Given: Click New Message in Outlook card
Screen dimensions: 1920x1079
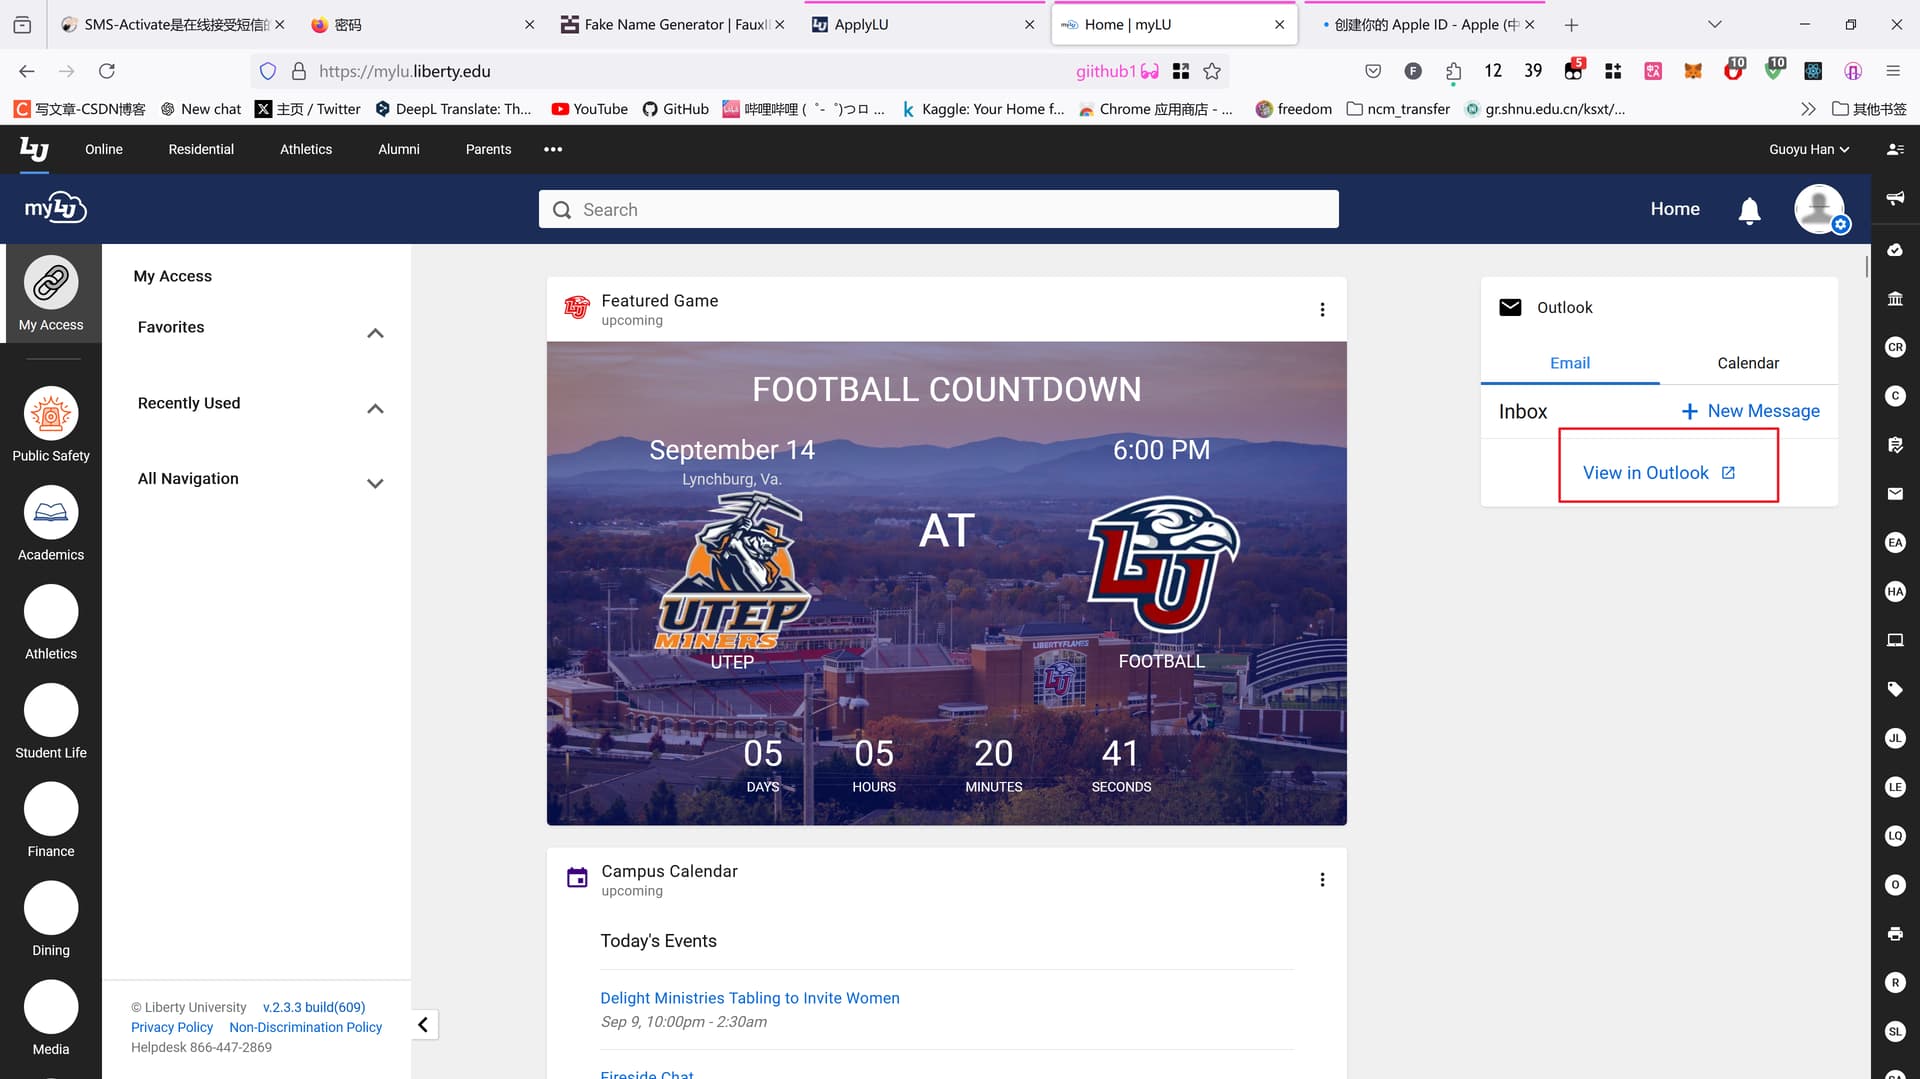Looking at the screenshot, I should pyautogui.click(x=1750, y=411).
